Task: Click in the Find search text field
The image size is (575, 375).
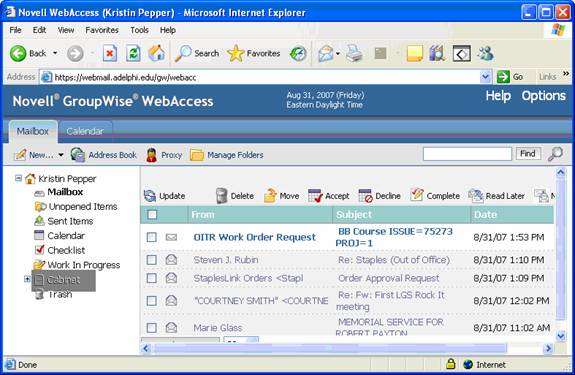Action: [467, 154]
